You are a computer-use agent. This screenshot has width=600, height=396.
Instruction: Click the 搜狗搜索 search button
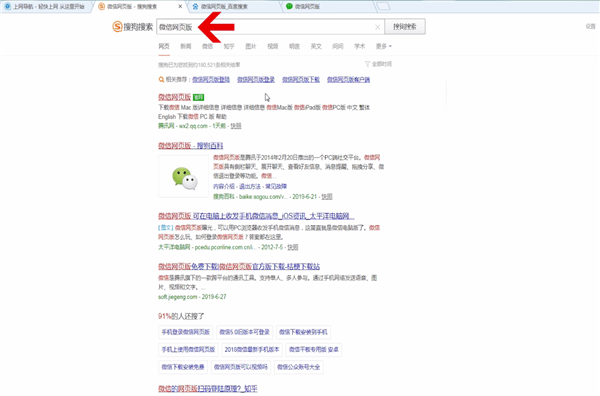pyautogui.click(x=405, y=26)
